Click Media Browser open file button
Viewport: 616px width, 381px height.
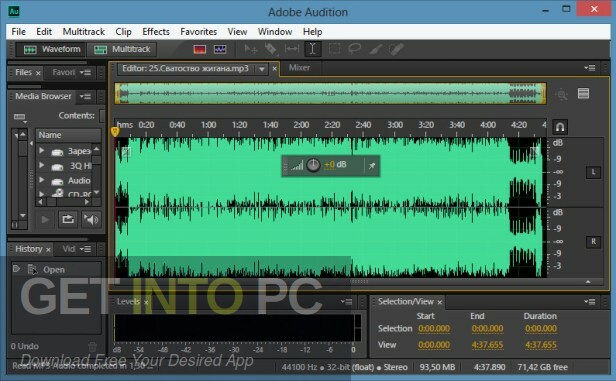click(68, 219)
